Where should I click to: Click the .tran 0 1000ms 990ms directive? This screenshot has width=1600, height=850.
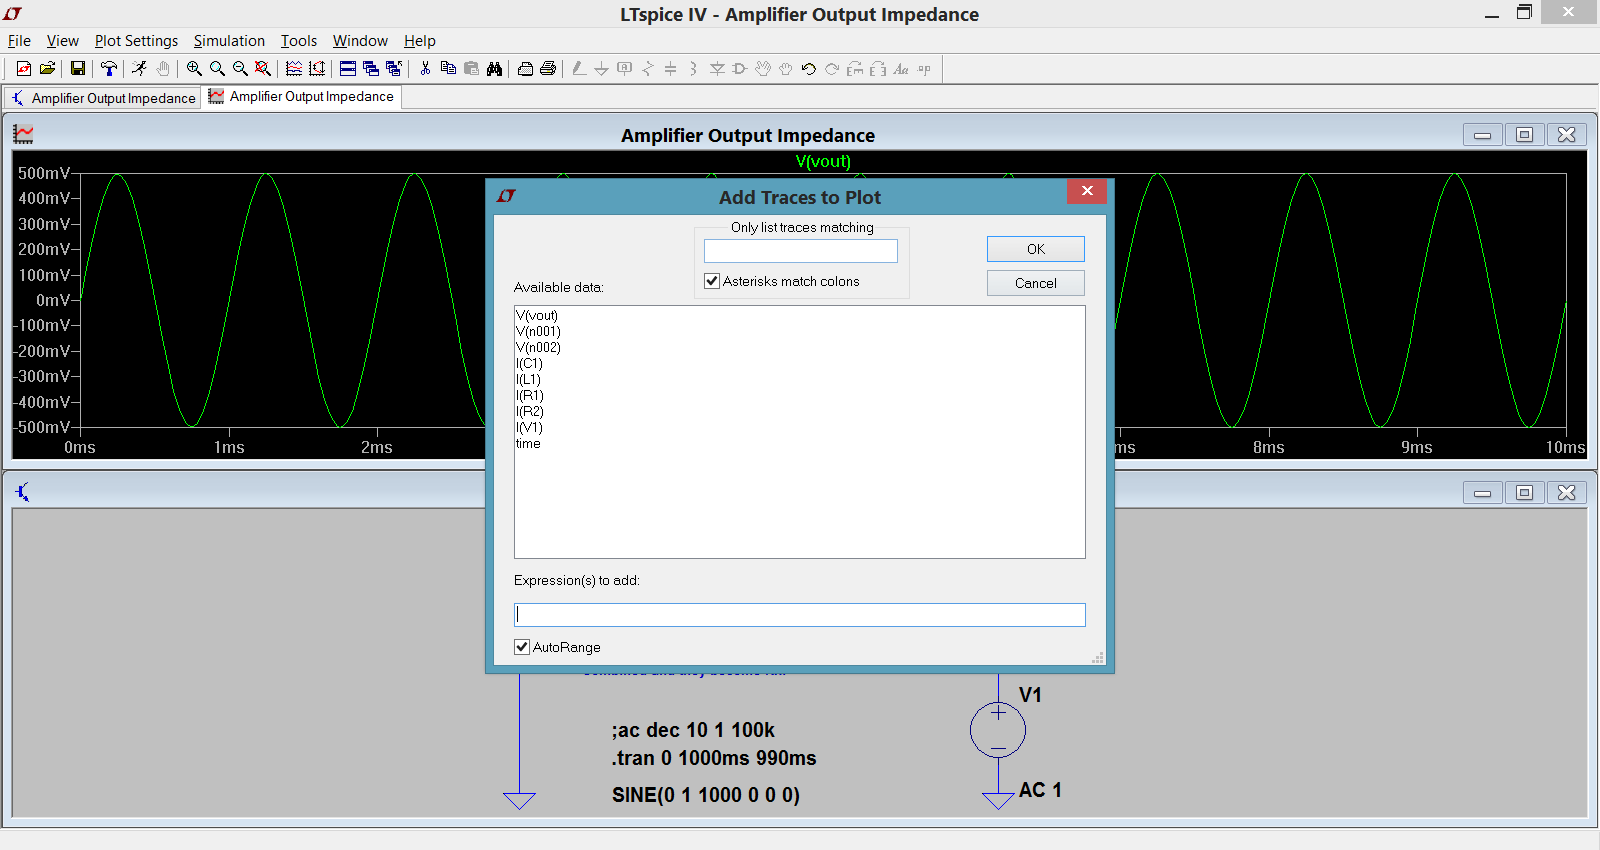click(714, 758)
